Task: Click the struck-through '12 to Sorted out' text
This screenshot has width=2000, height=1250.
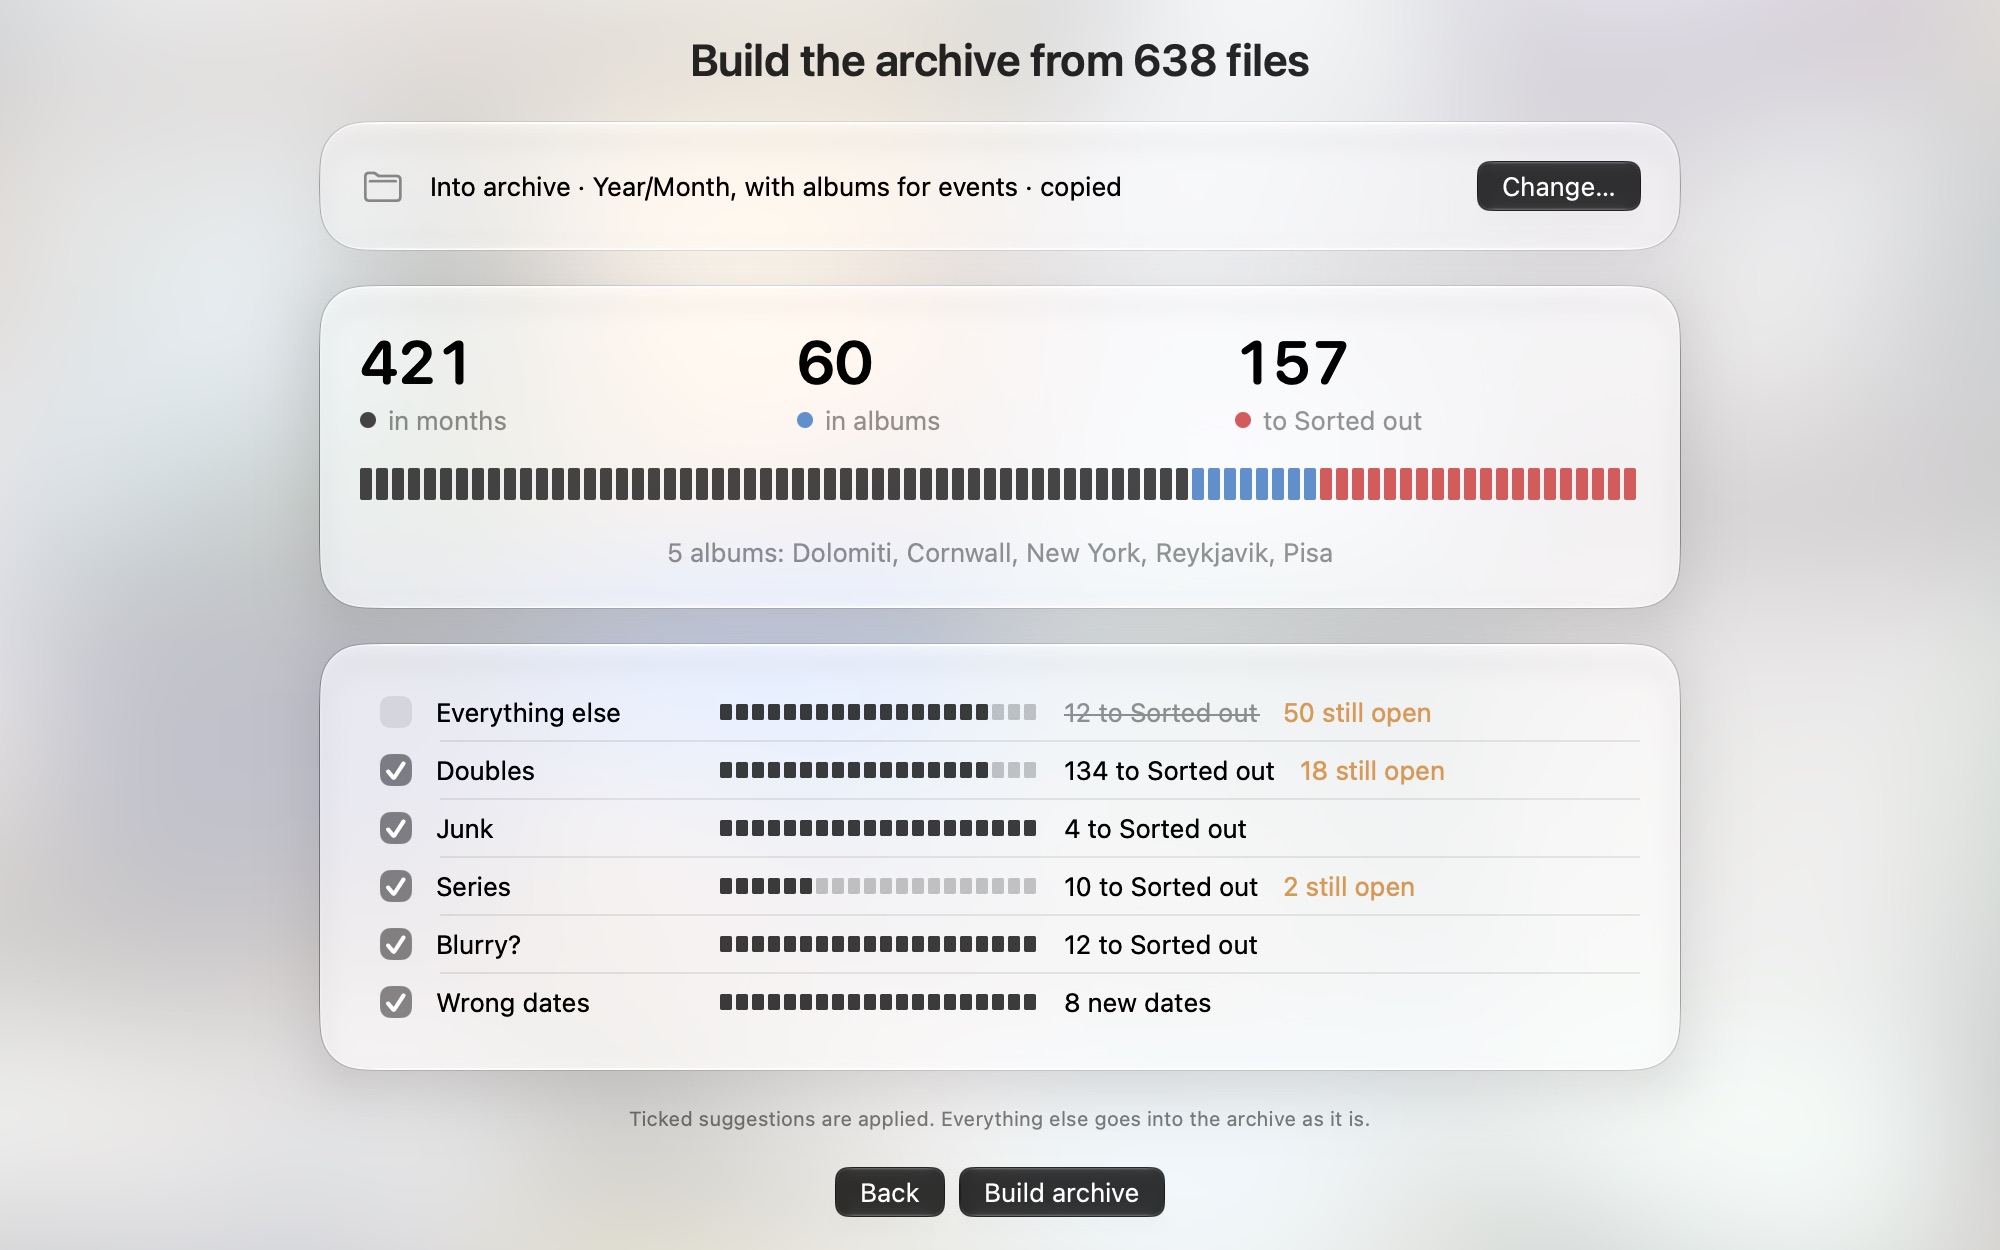Action: pyautogui.click(x=1161, y=713)
